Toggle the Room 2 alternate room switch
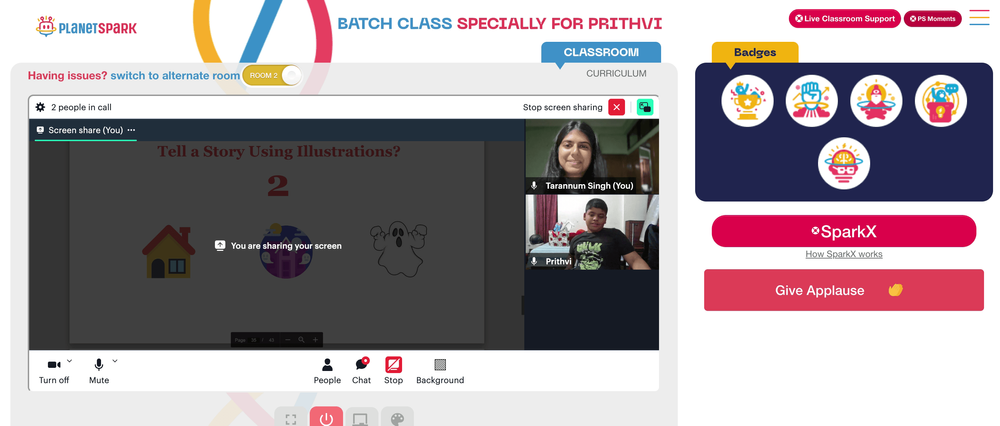The width and height of the screenshot is (1000, 426). coord(272,75)
